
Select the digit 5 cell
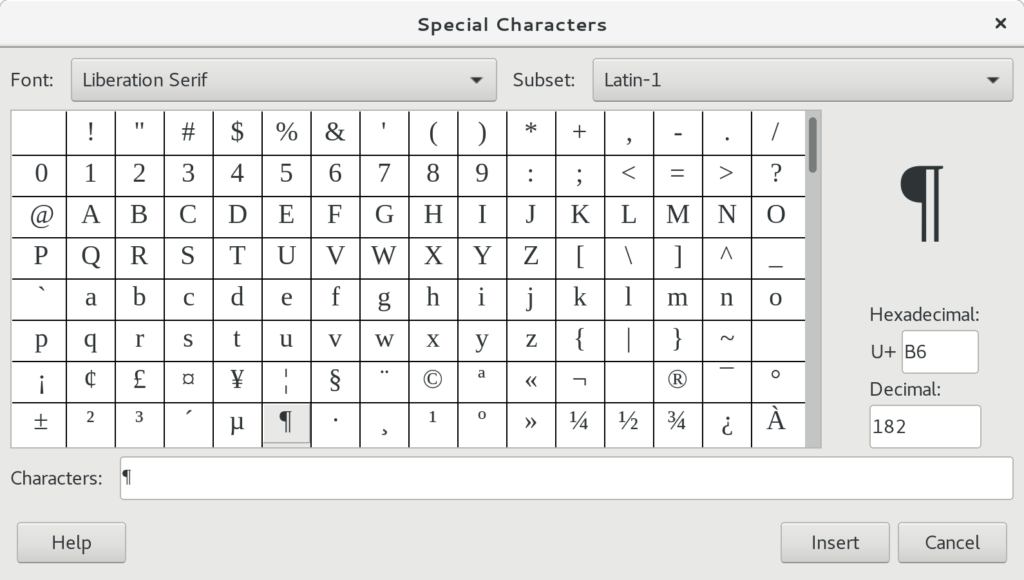pyautogui.click(x=286, y=175)
